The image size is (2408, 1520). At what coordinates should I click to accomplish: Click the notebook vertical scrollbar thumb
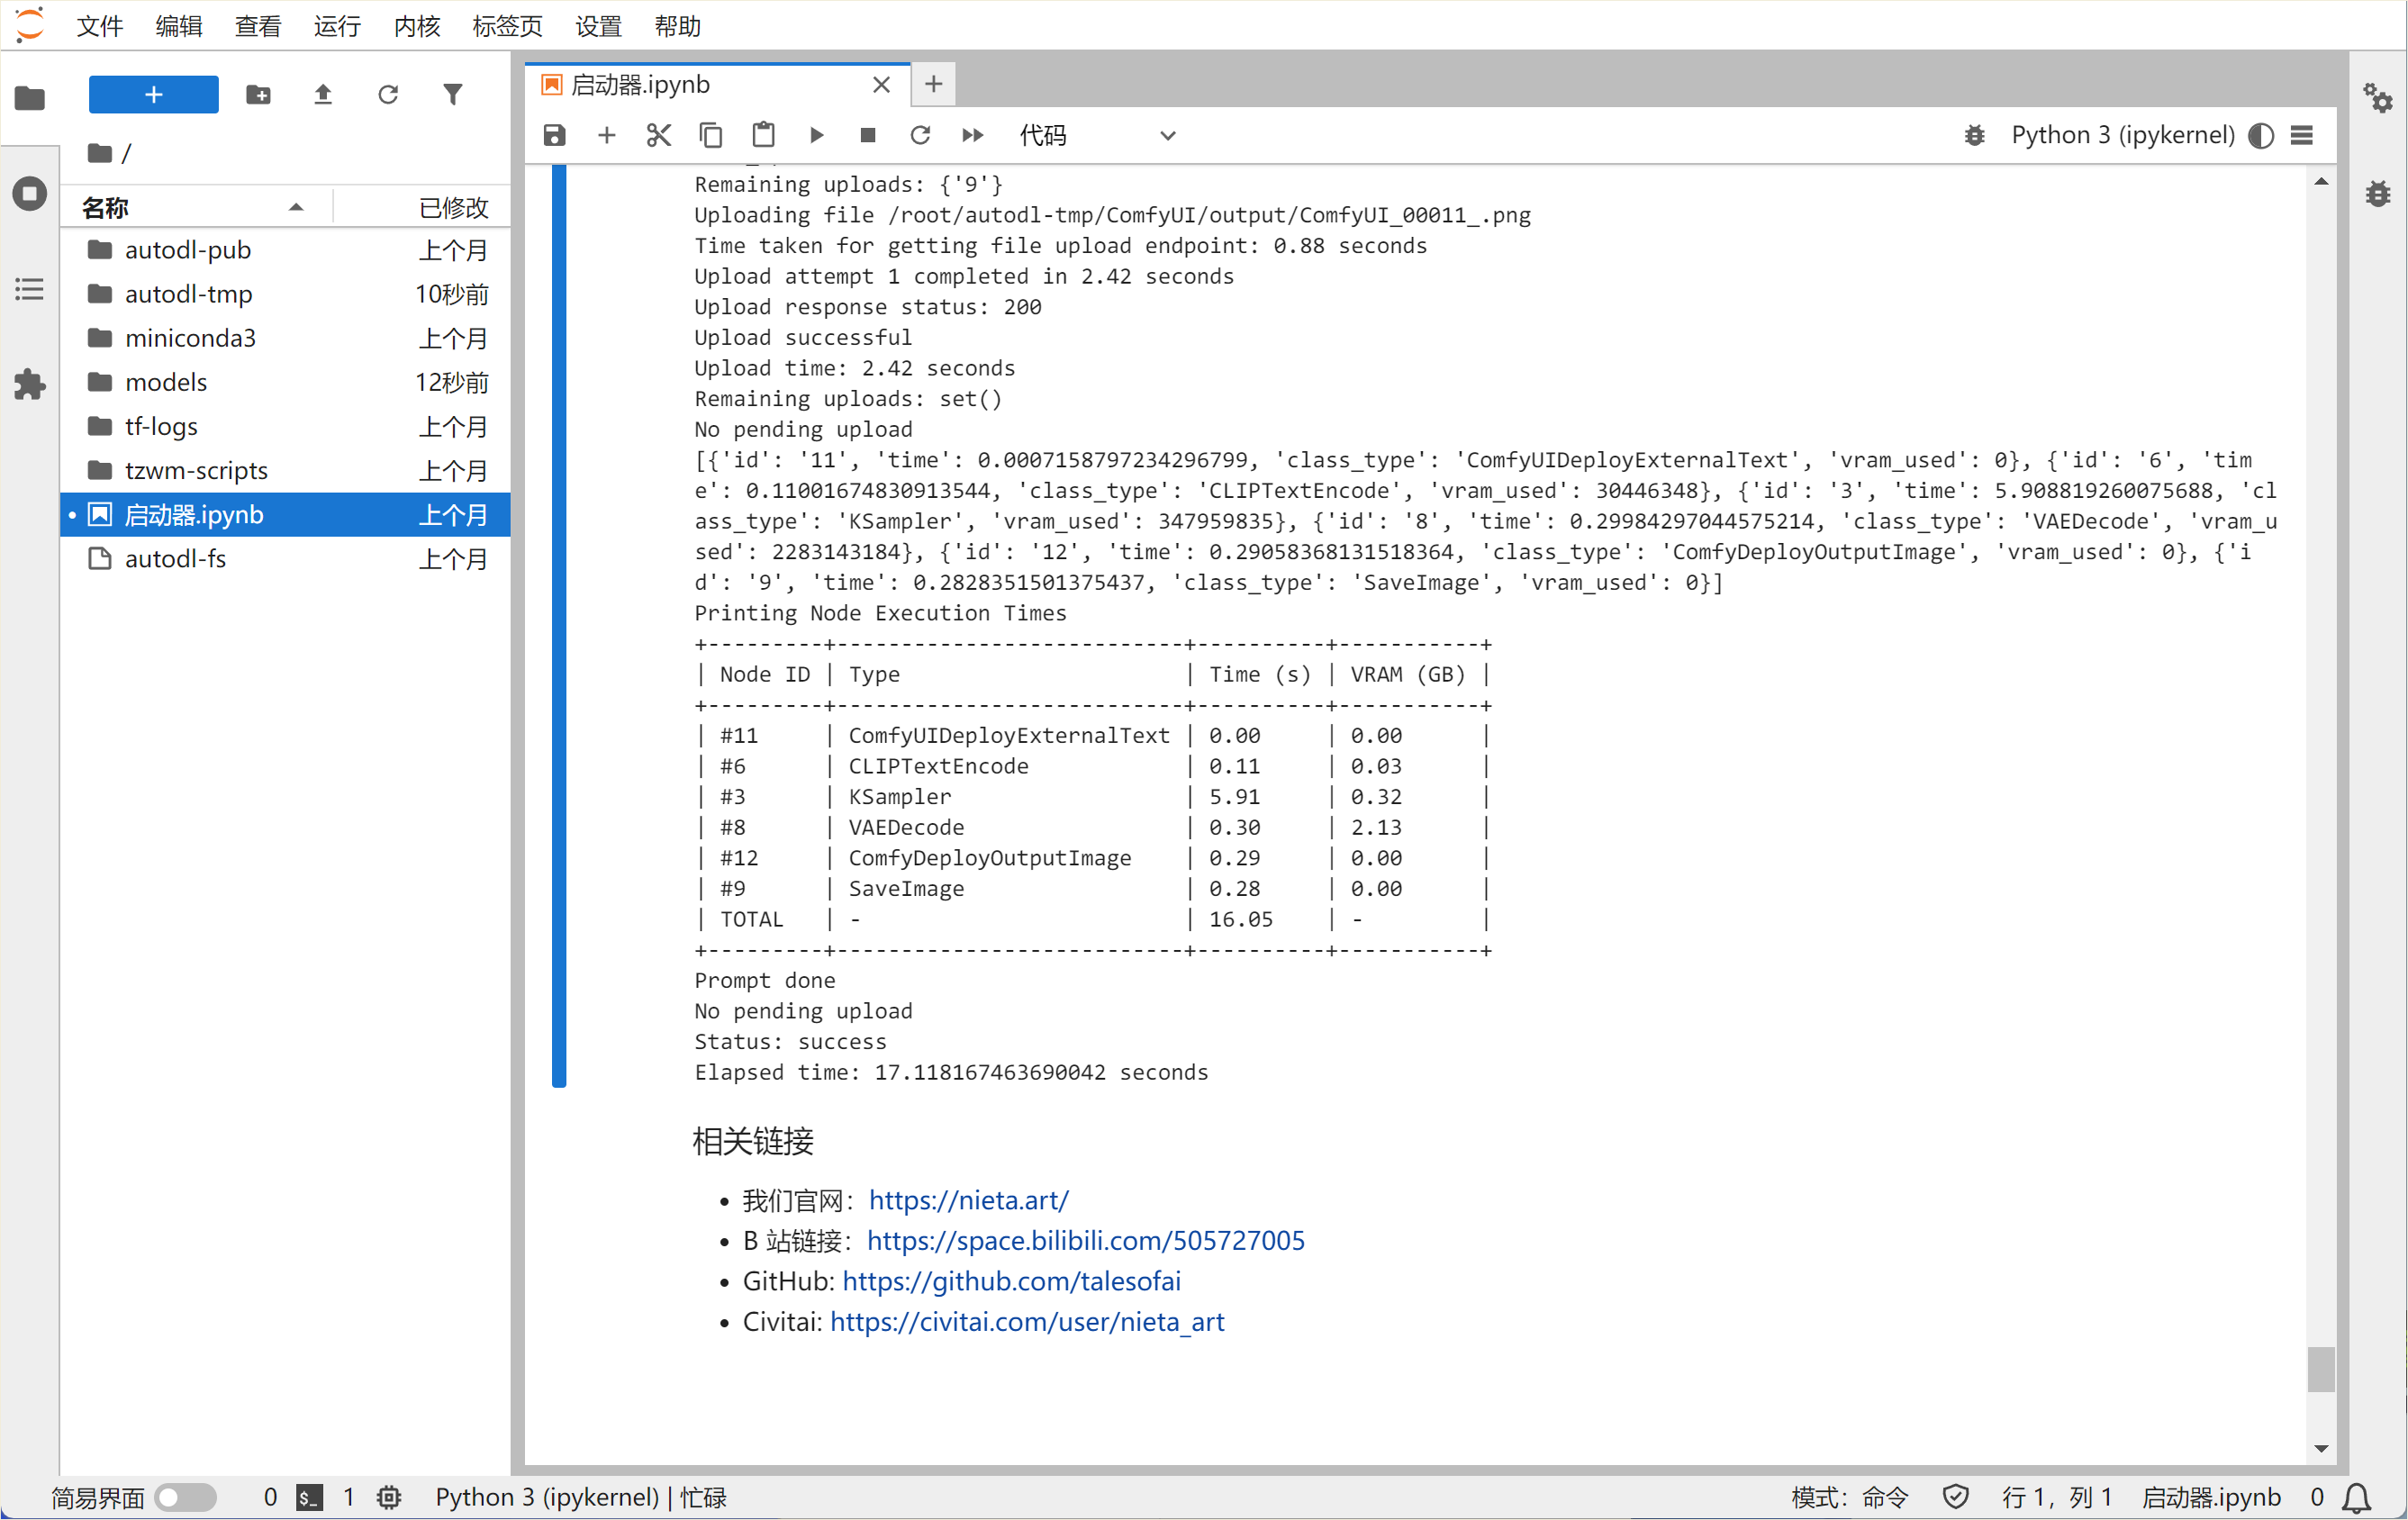[x=2320, y=1369]
